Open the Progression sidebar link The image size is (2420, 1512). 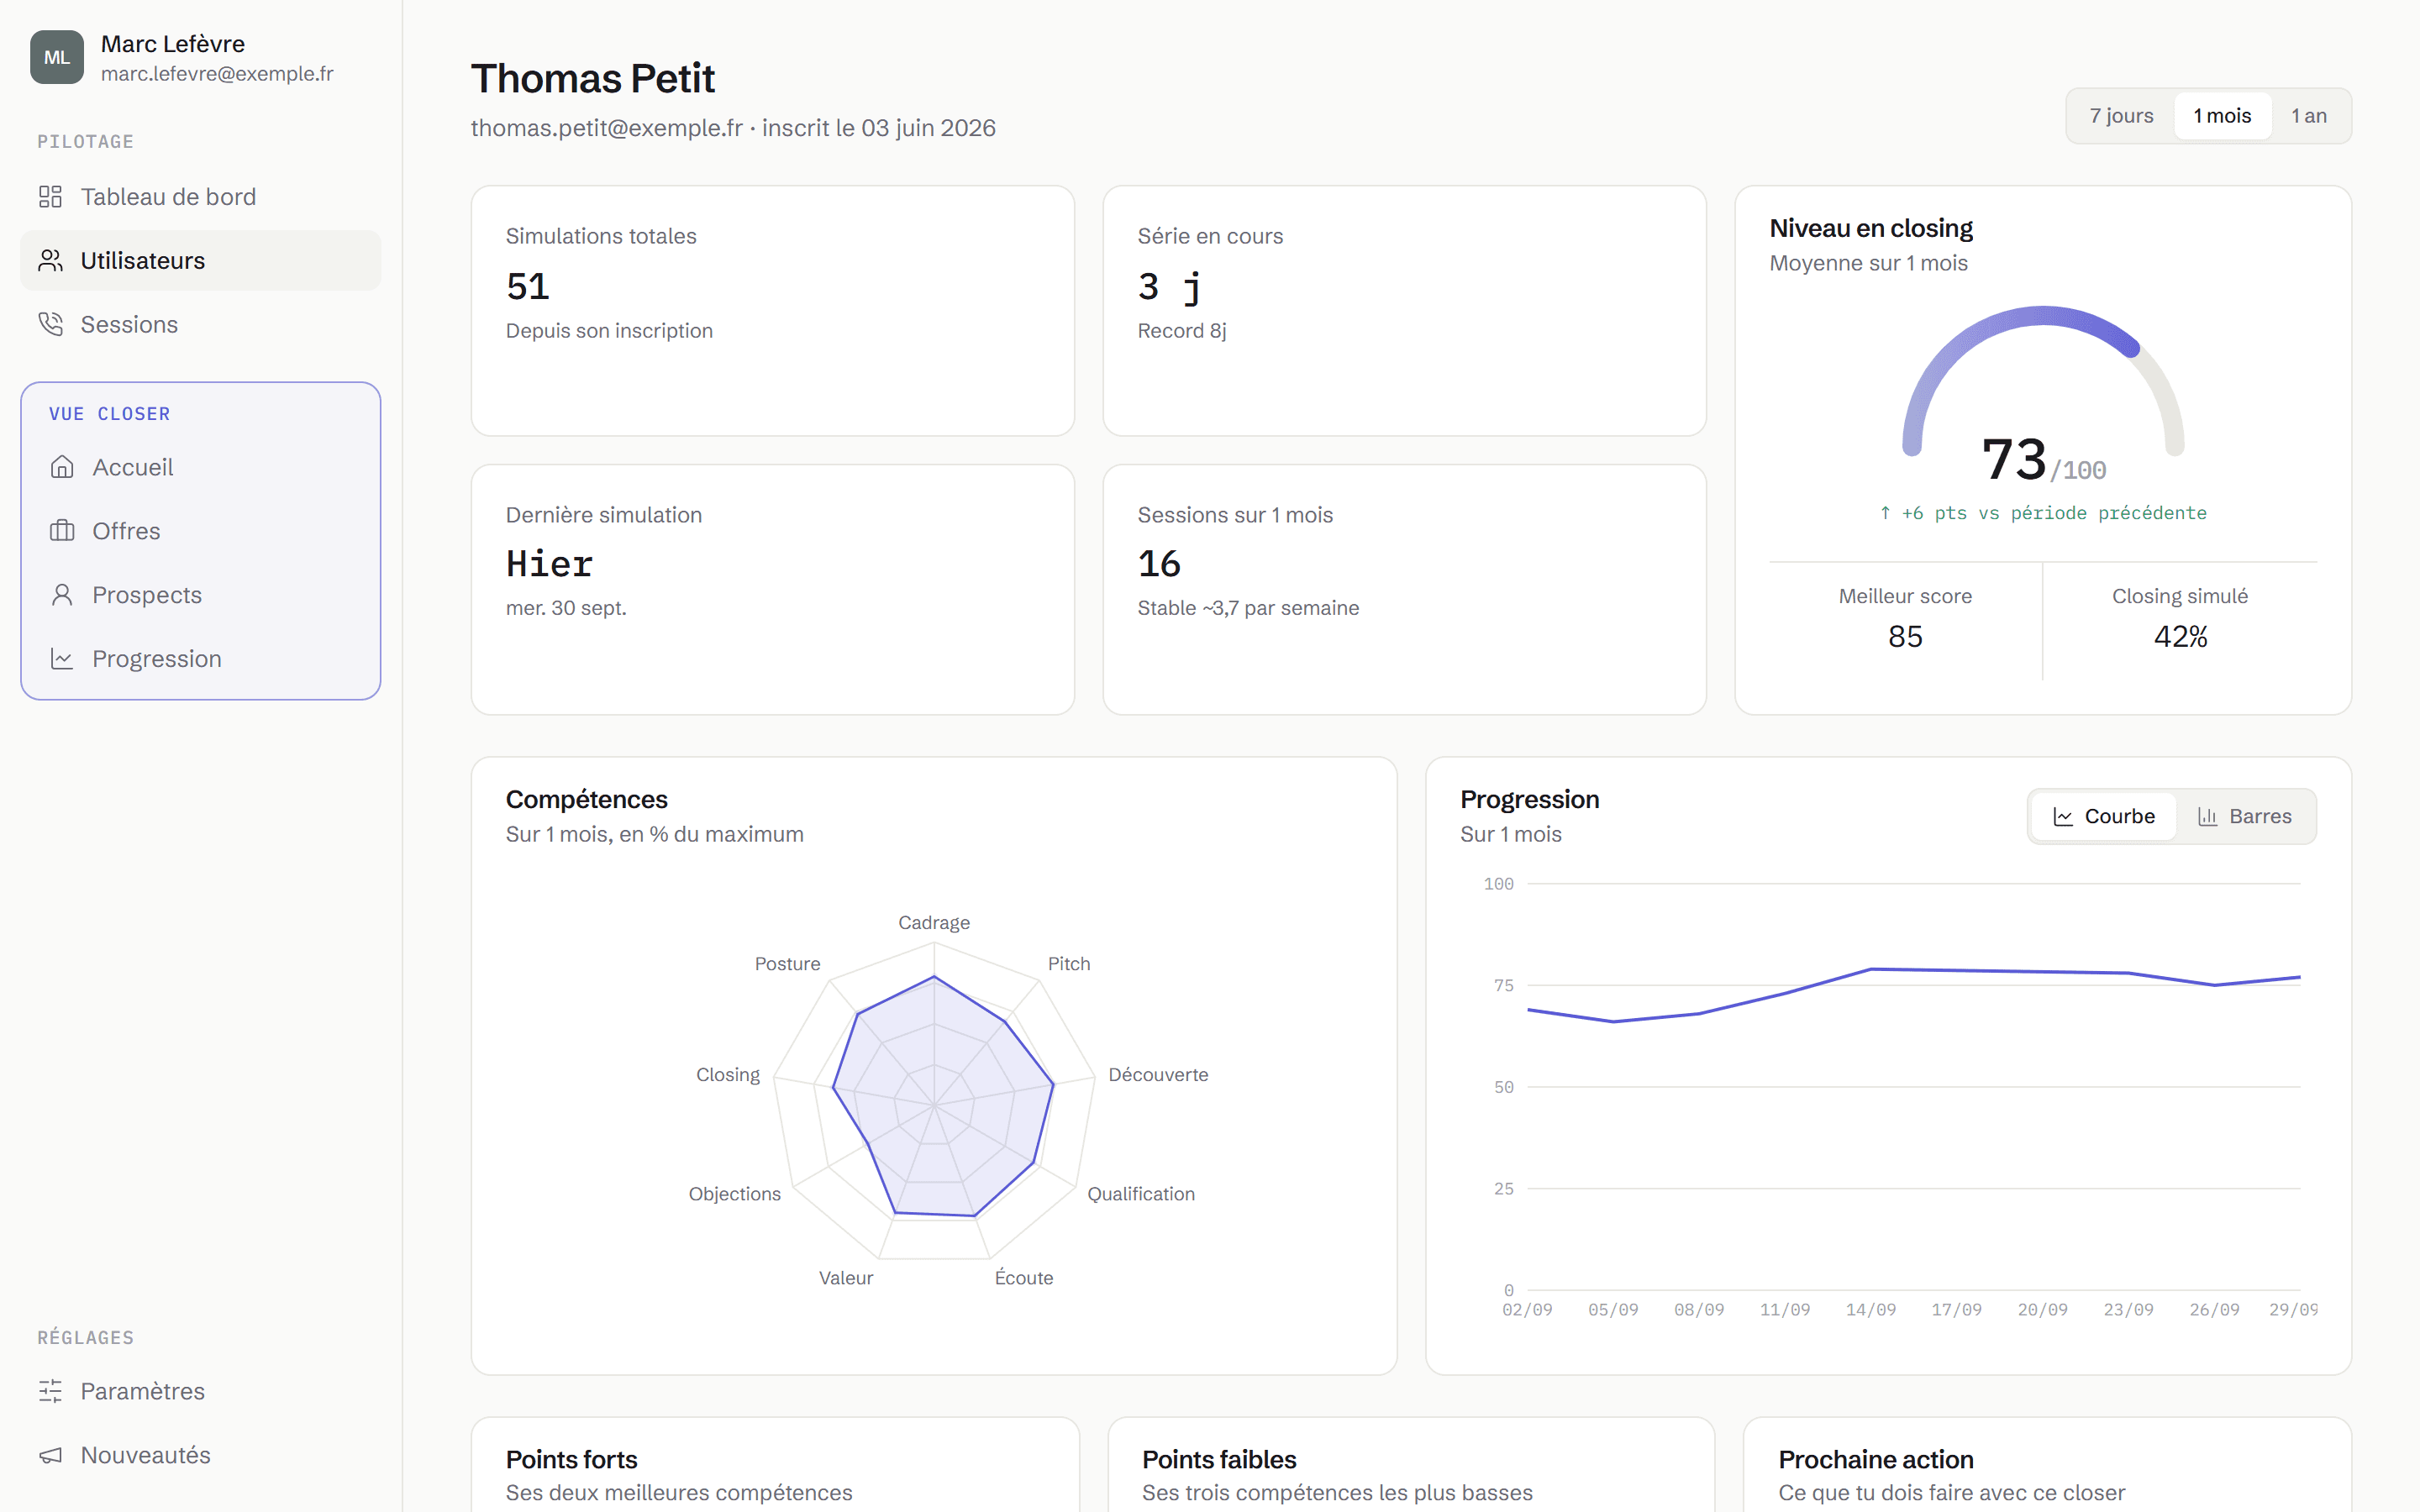click(x=200, y=659)
